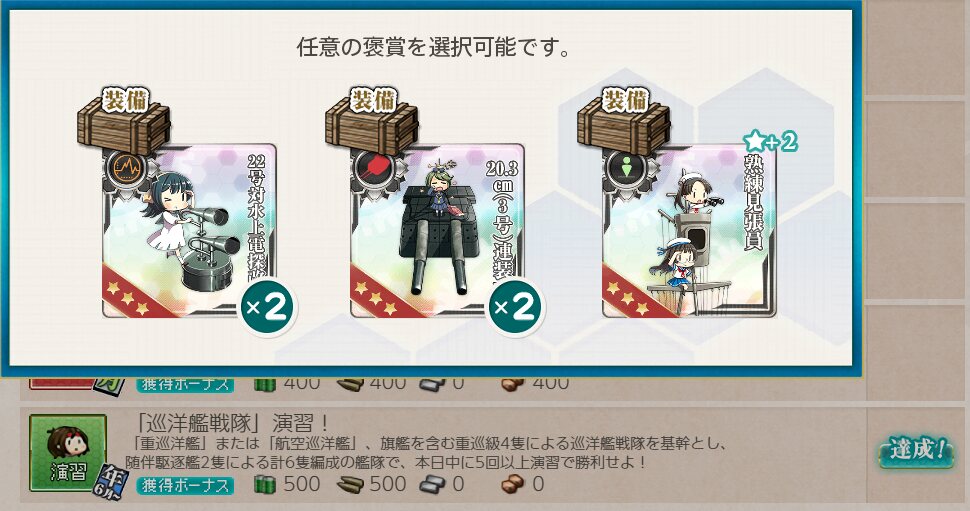The image size is (970, 511).
Task: Click the x2 badge on gun card
Action: click(x=516, y=307)
